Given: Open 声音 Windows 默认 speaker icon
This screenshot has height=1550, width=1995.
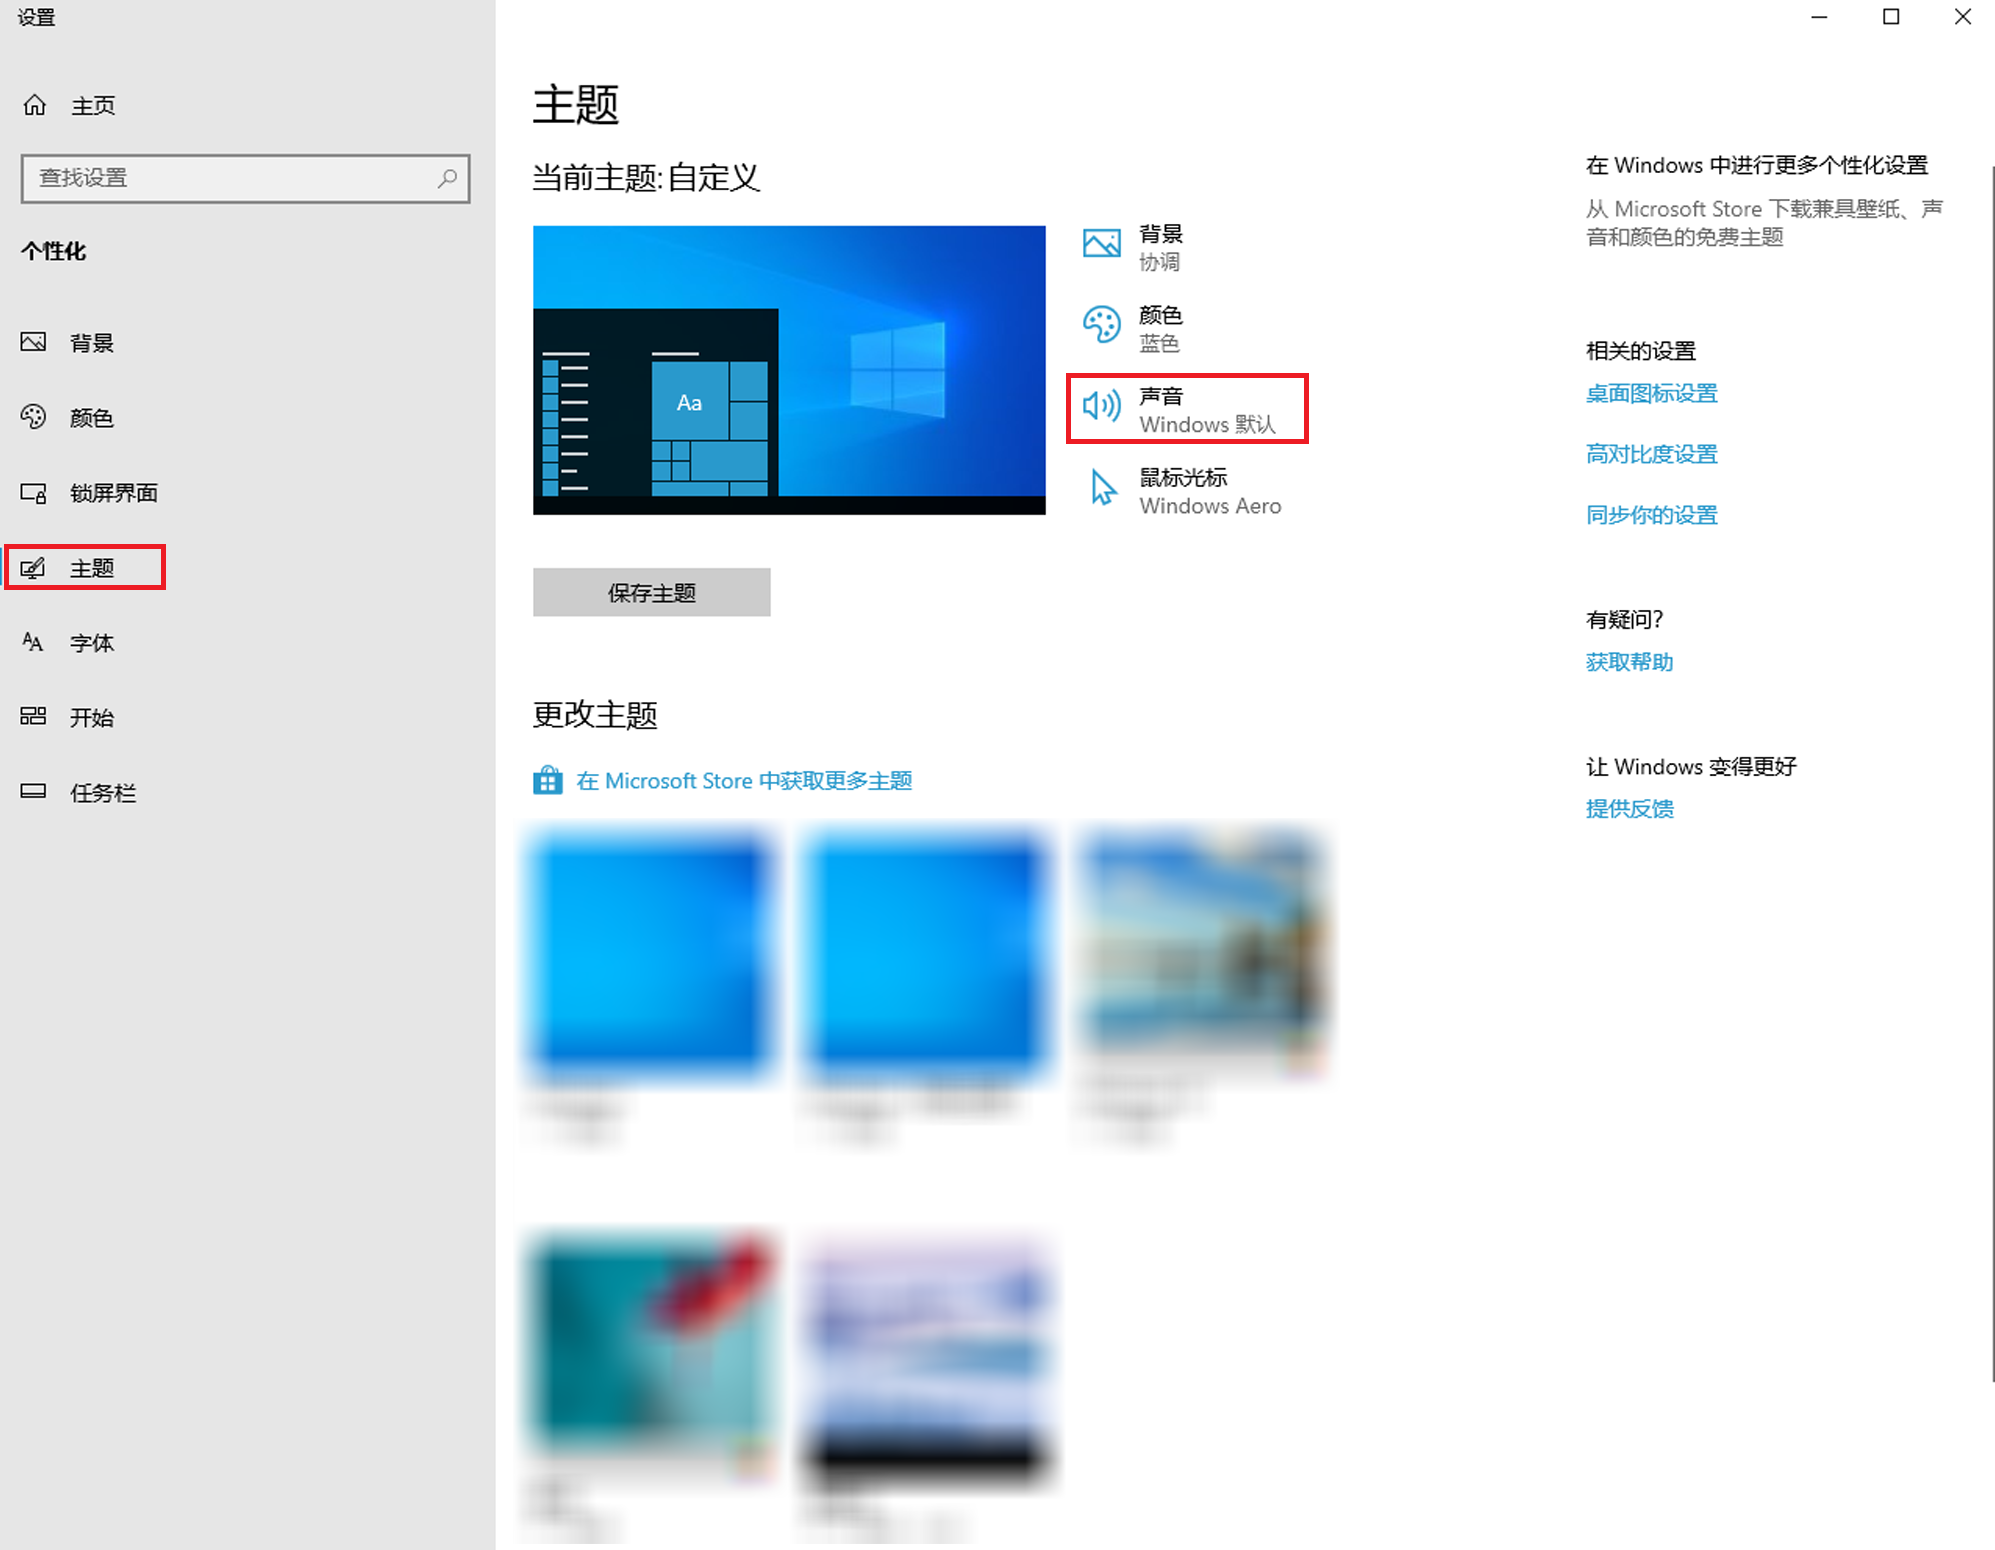Looking at the screenshot, I should pyautogui.click(x=1102, y=407).
